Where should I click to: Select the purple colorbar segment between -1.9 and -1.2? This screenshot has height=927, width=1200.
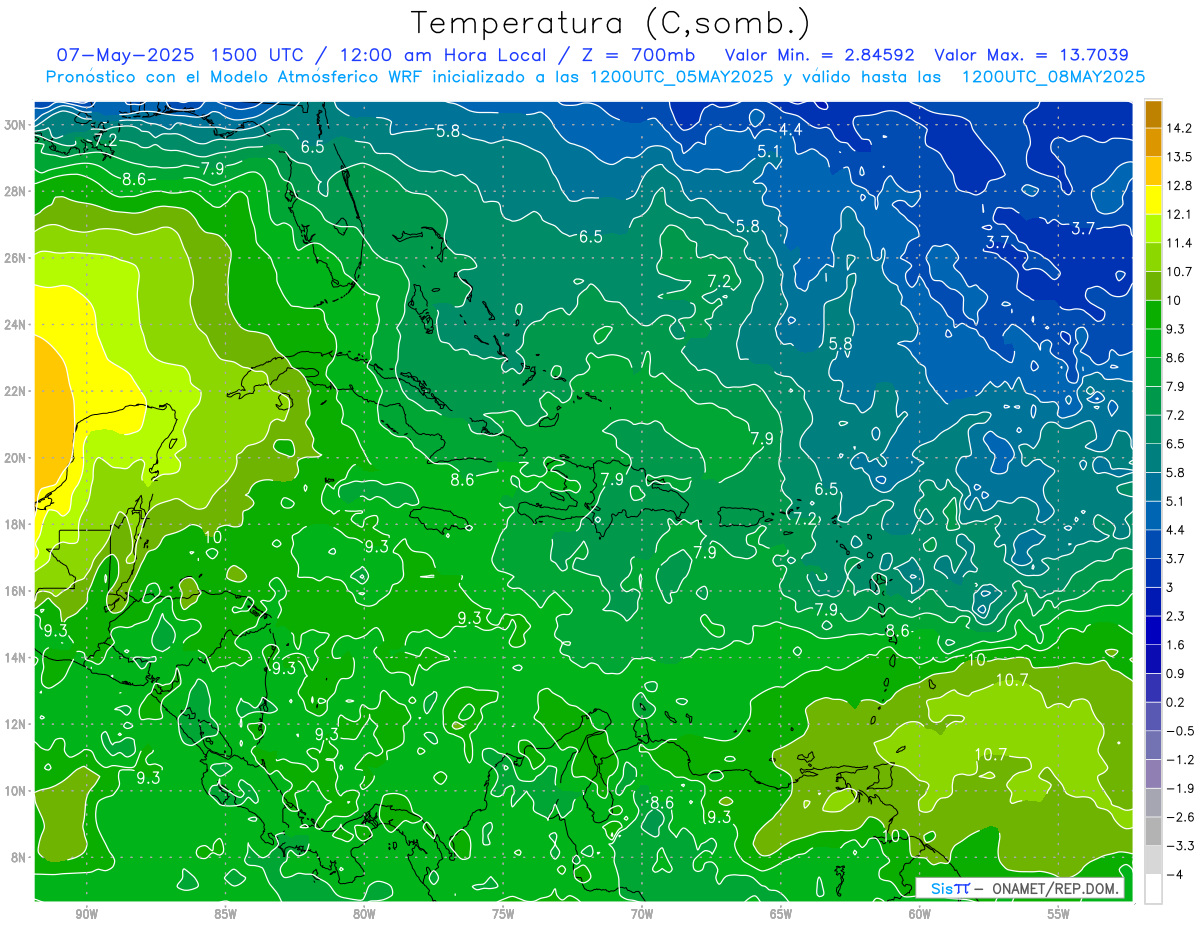pos(1153,774)
